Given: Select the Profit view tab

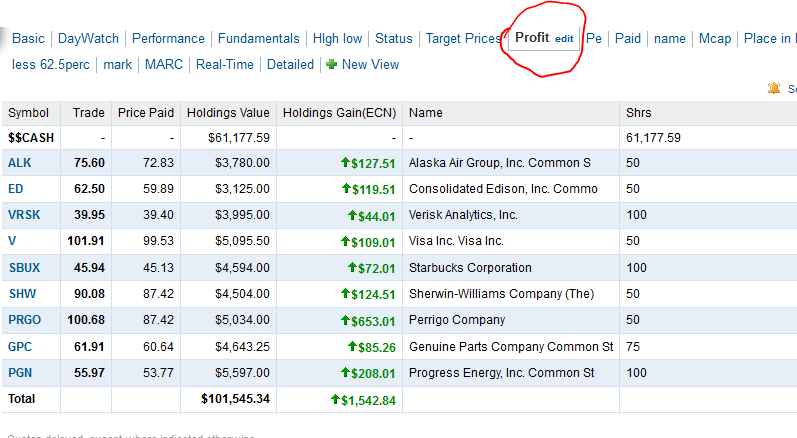Looking at the screenshot, I should (x=532, y=38).
